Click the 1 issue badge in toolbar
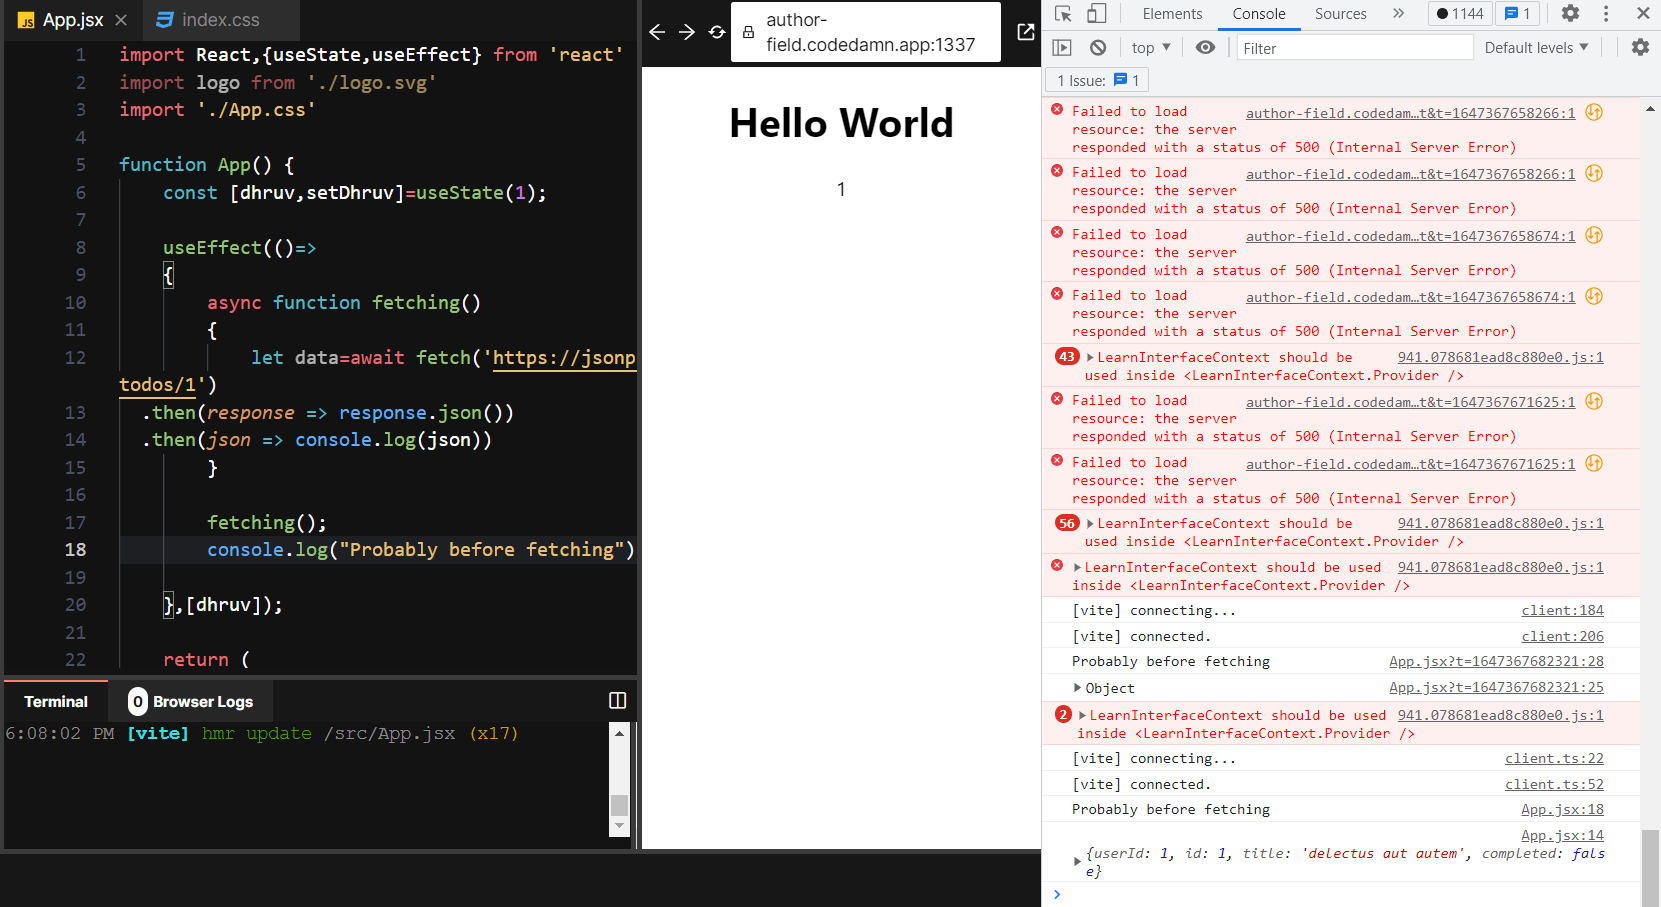The image size is (1661, 907). tap(1518, 13)
